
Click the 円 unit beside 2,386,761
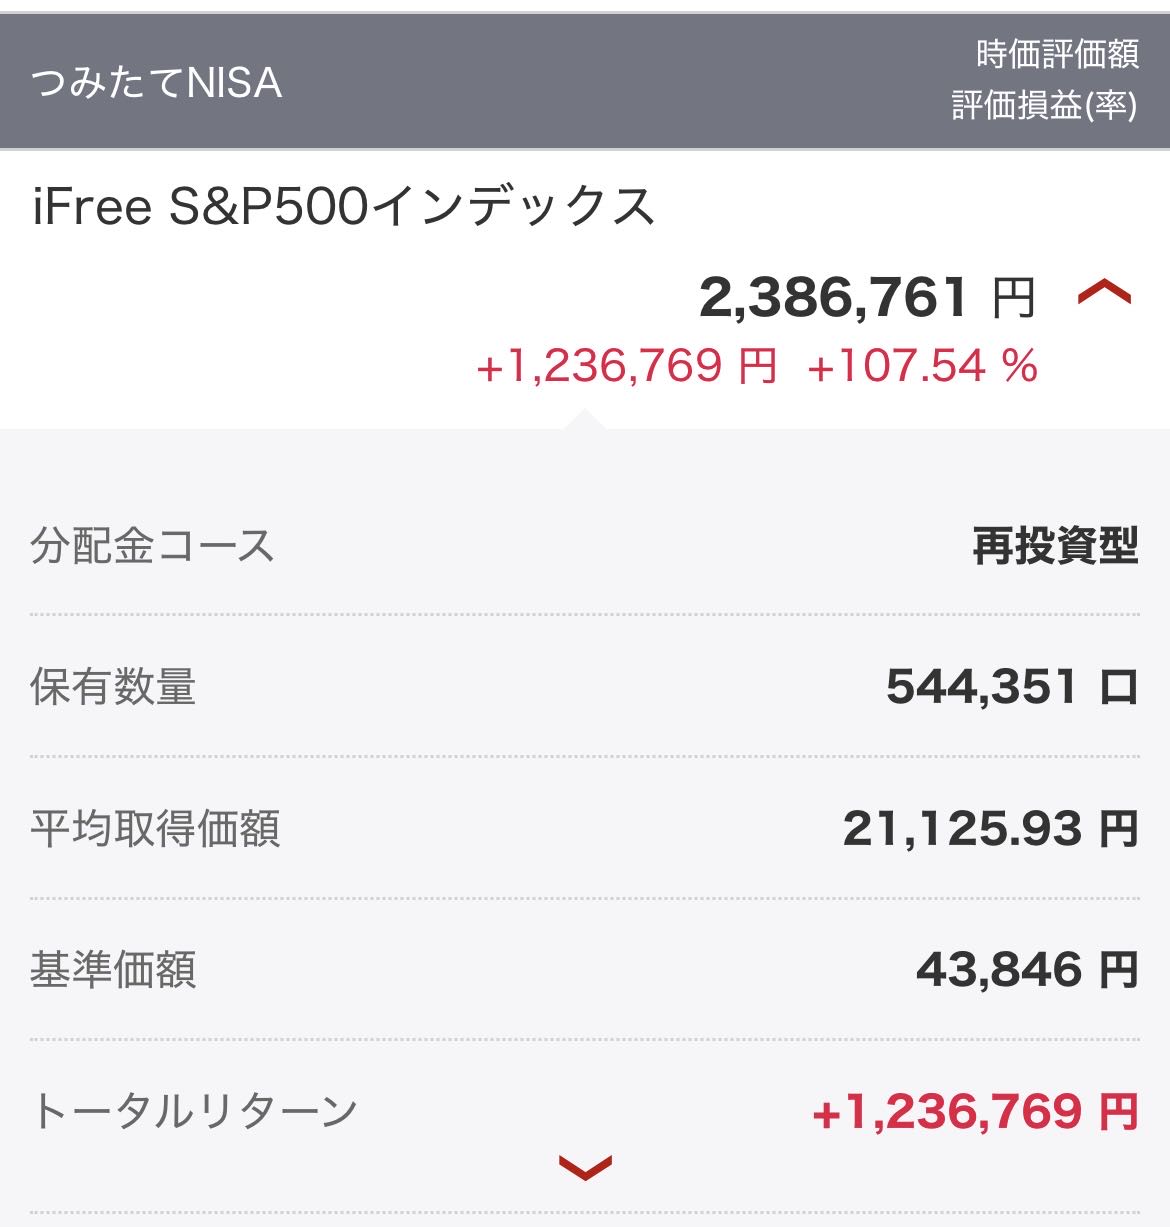coord(1013,298)
